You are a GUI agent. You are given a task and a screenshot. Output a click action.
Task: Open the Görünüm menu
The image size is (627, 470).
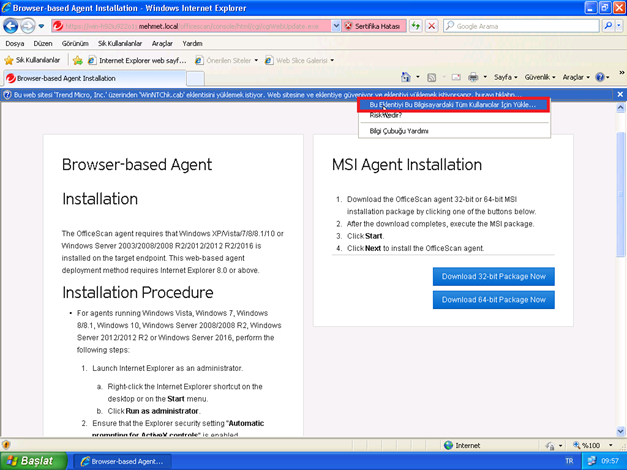pyautogui.click(x=75, y=43)
